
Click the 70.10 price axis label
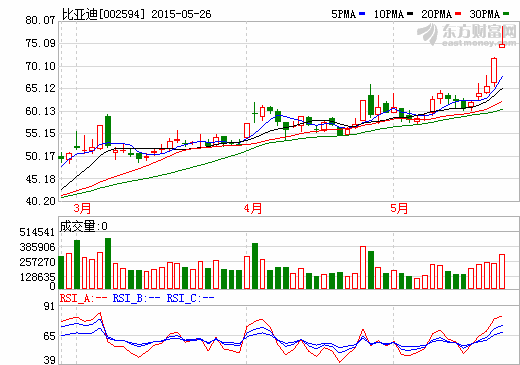(40, 66)
